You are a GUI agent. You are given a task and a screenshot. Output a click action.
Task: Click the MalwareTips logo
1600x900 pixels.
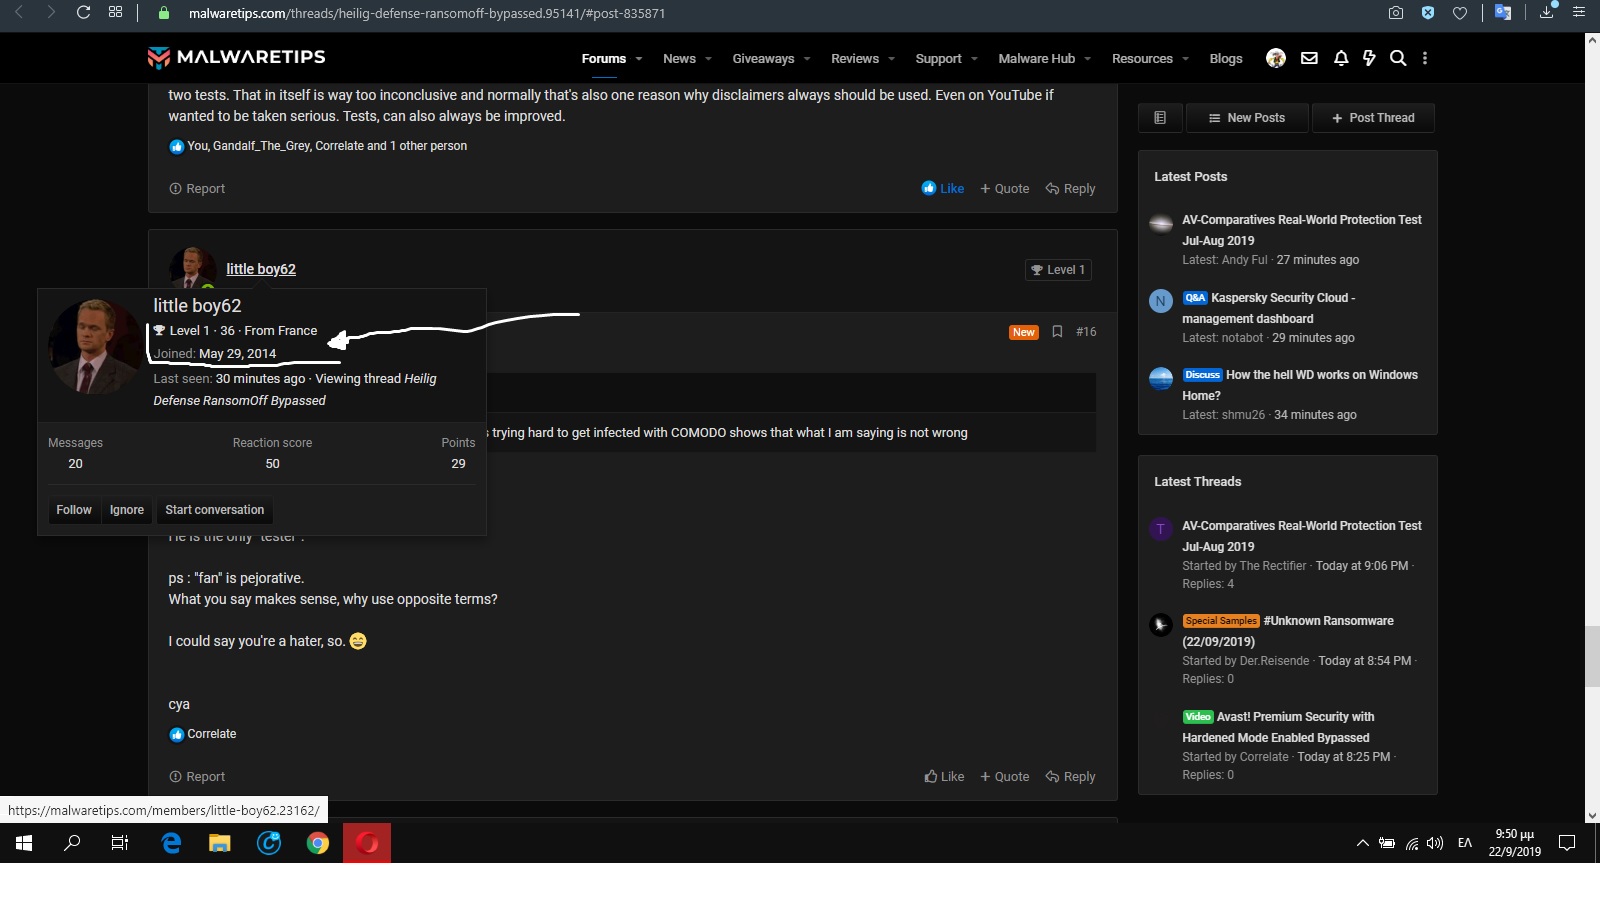(x=236, y=57)
